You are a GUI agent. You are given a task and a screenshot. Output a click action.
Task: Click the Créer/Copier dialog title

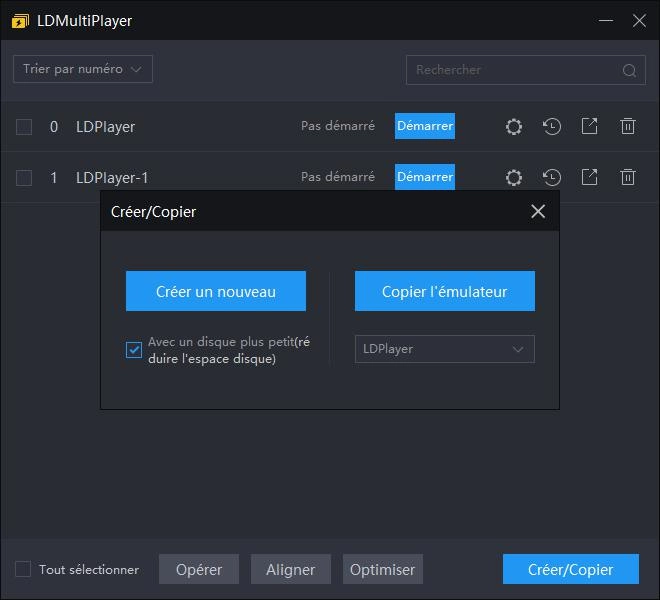(x=153, y=212)
